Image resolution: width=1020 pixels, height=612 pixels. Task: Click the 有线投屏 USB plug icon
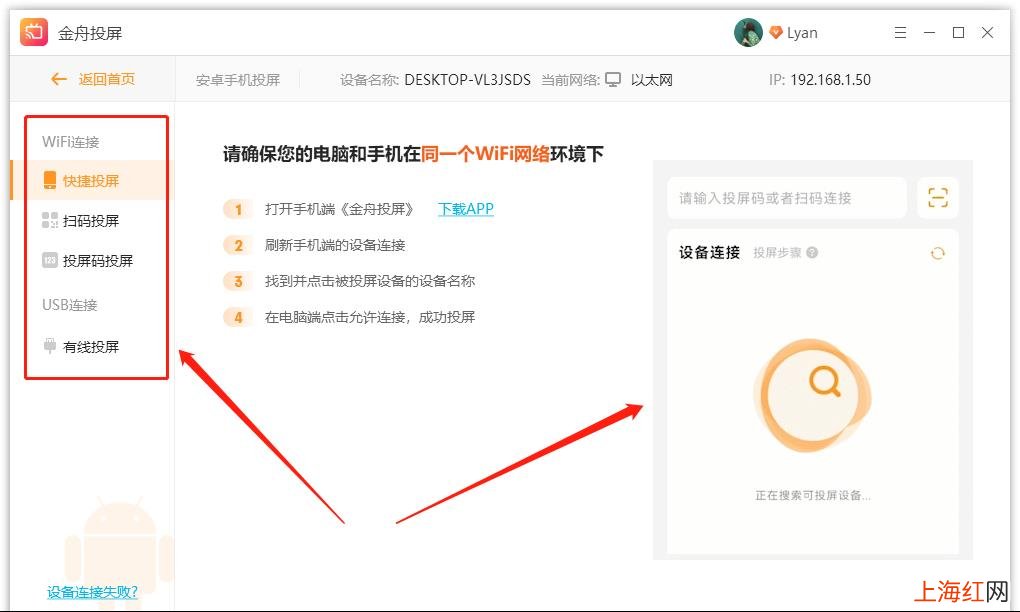[49, 345]
